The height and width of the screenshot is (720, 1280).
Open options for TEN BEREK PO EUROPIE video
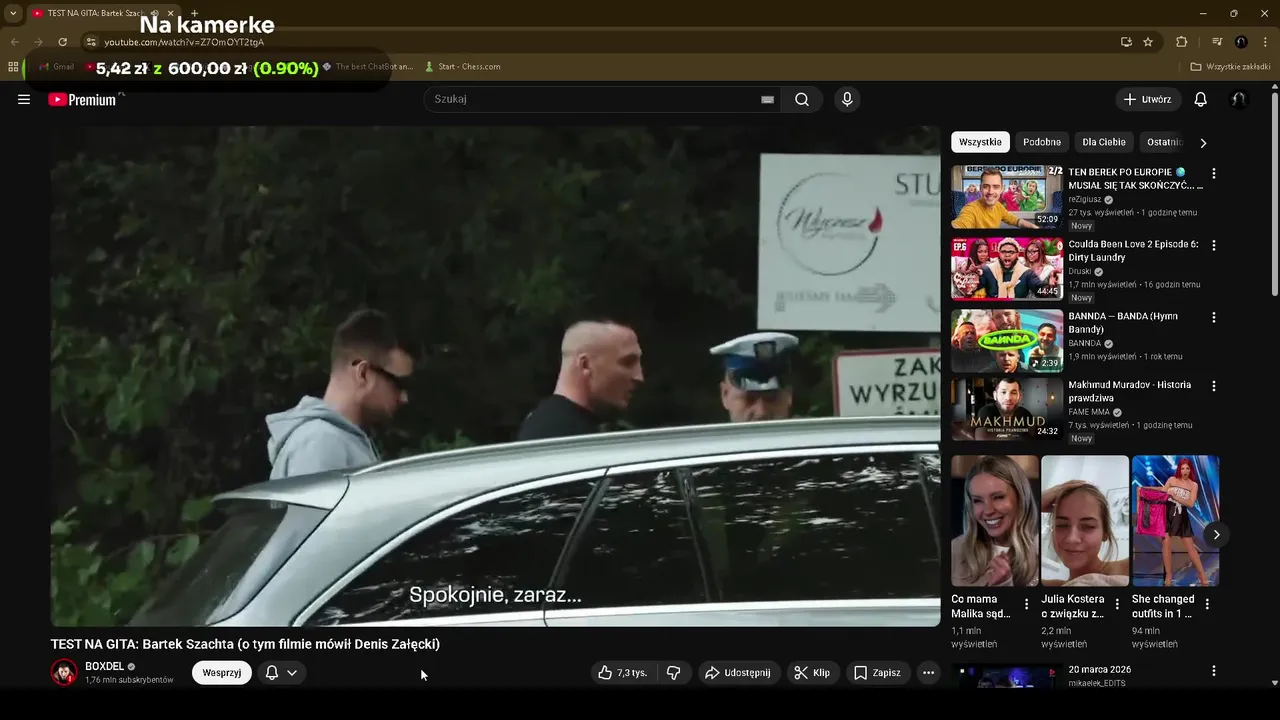1214,174
